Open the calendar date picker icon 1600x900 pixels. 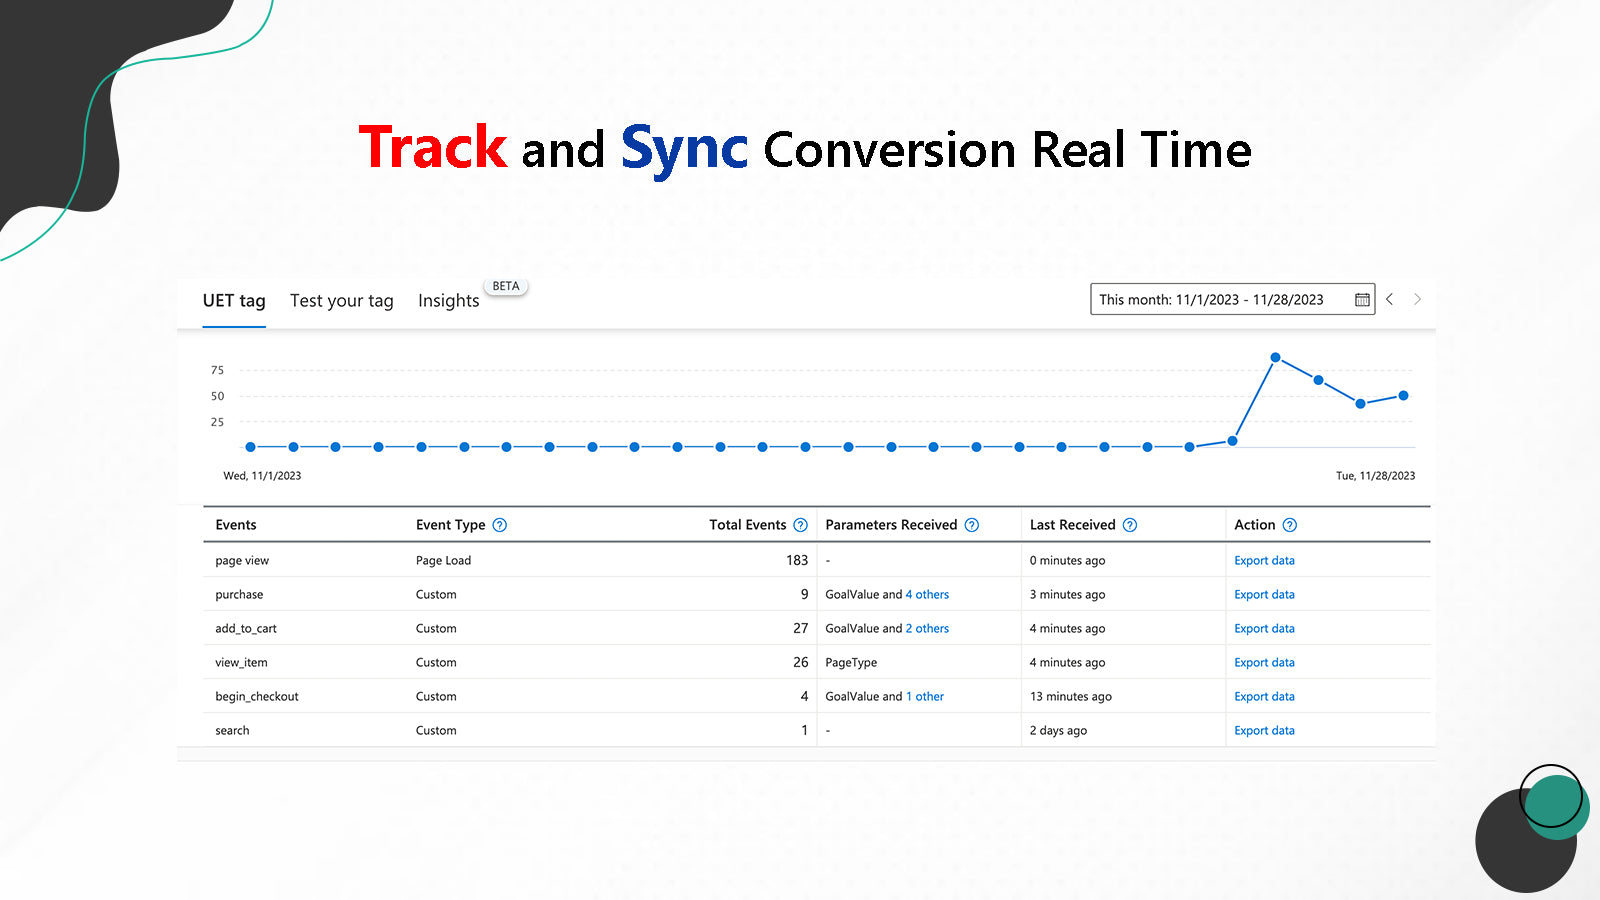[1362, 300]
